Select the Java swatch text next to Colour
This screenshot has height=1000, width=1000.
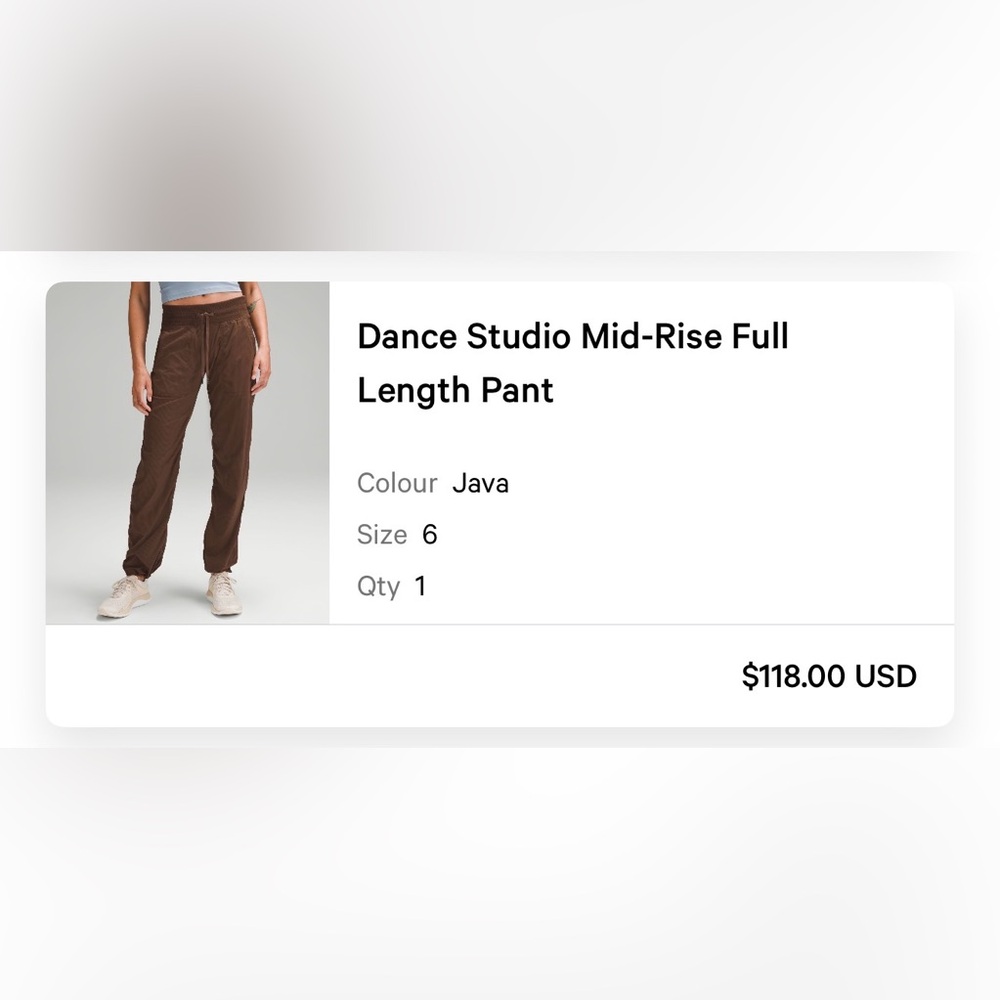[481, 483]
